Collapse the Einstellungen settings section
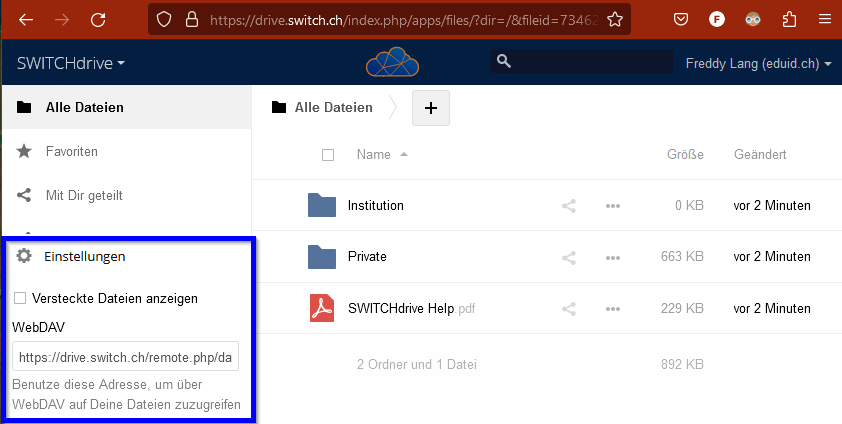 tap(85, 257)
